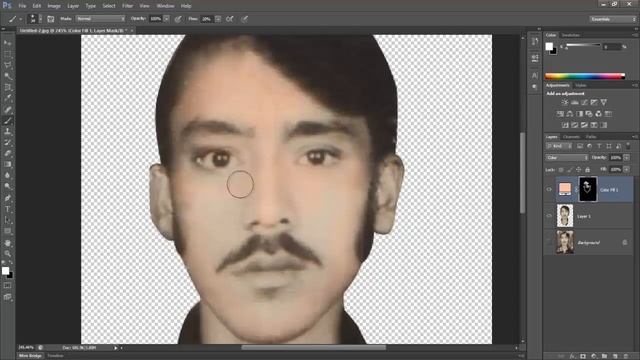
Task: Select the Dodge tool
Action: coord(7,187)
